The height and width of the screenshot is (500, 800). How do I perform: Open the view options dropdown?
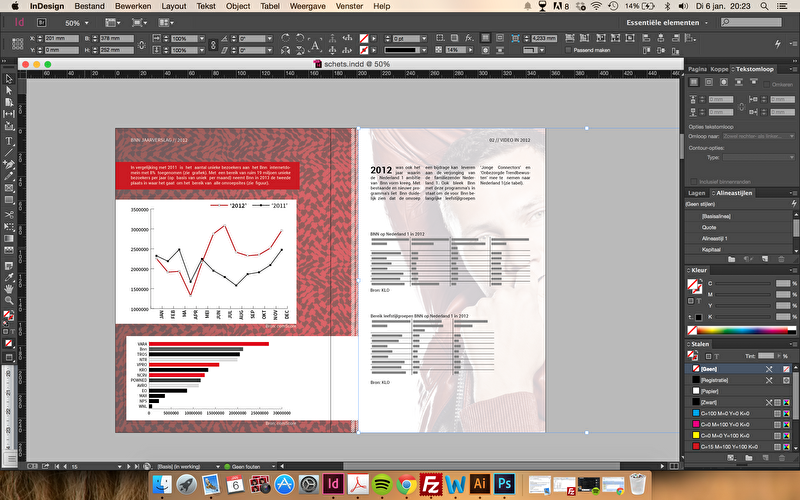112,22
